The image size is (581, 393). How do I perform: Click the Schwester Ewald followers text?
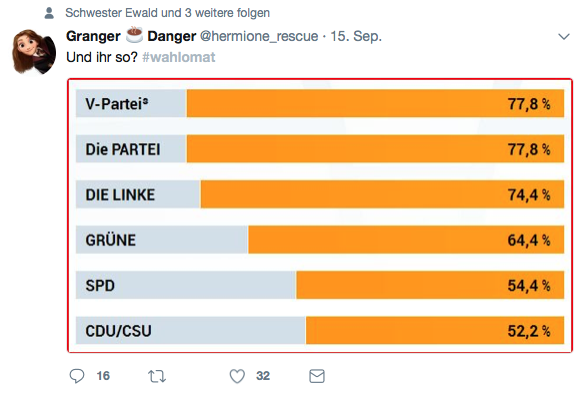click(x=167, y=13)
